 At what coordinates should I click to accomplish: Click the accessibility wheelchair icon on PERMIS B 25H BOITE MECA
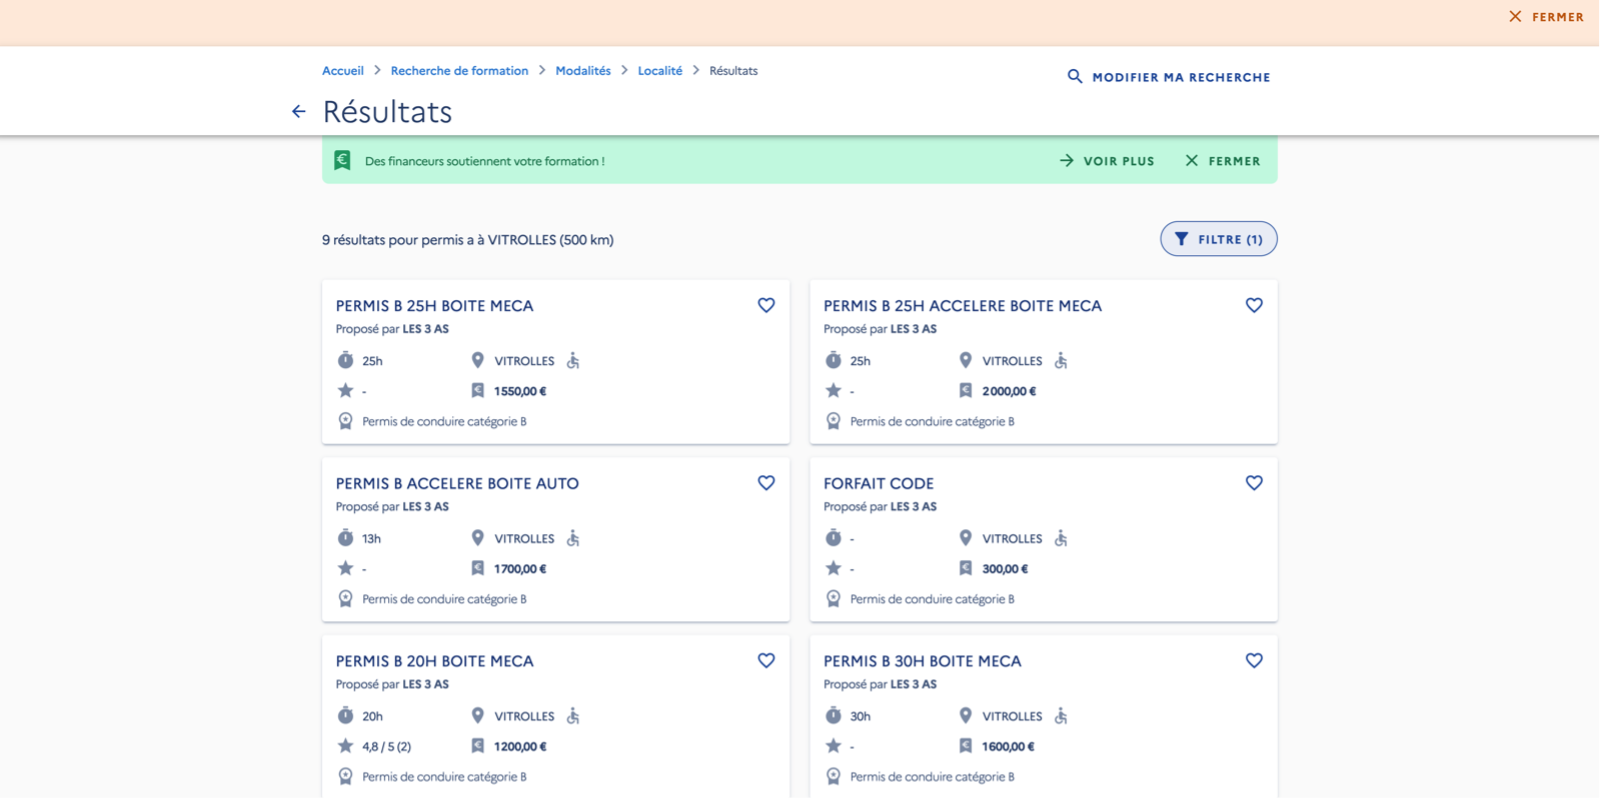pyautogui.click(x=573, y=361)
